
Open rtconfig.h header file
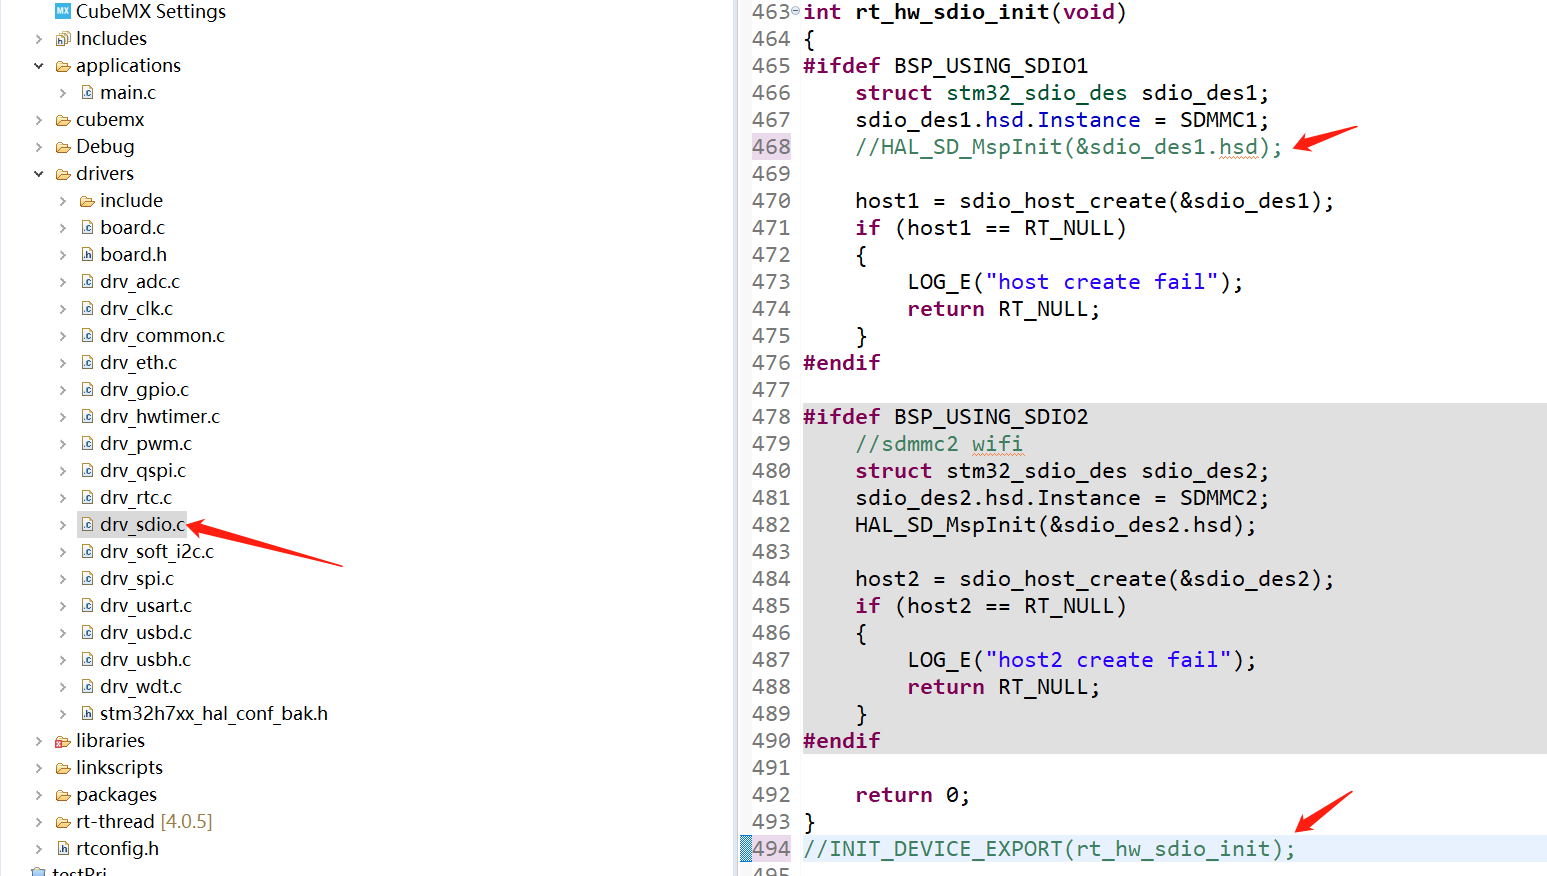tap(117, 849)
